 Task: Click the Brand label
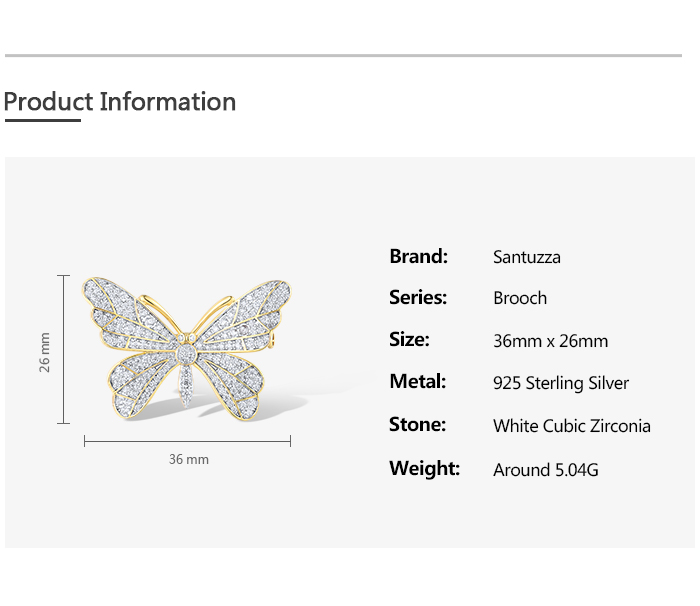pyautogui.click(x=418, y=256)
